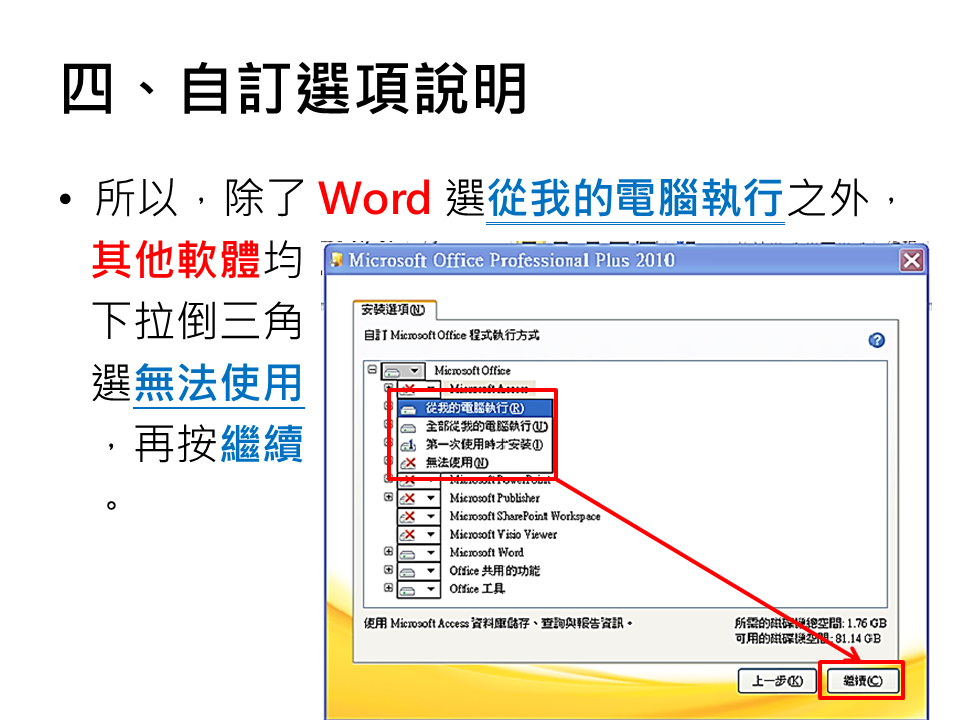960x720 pixels.
Task: Click the 繼續(C) continue button
Action: (x=863, y=680)
